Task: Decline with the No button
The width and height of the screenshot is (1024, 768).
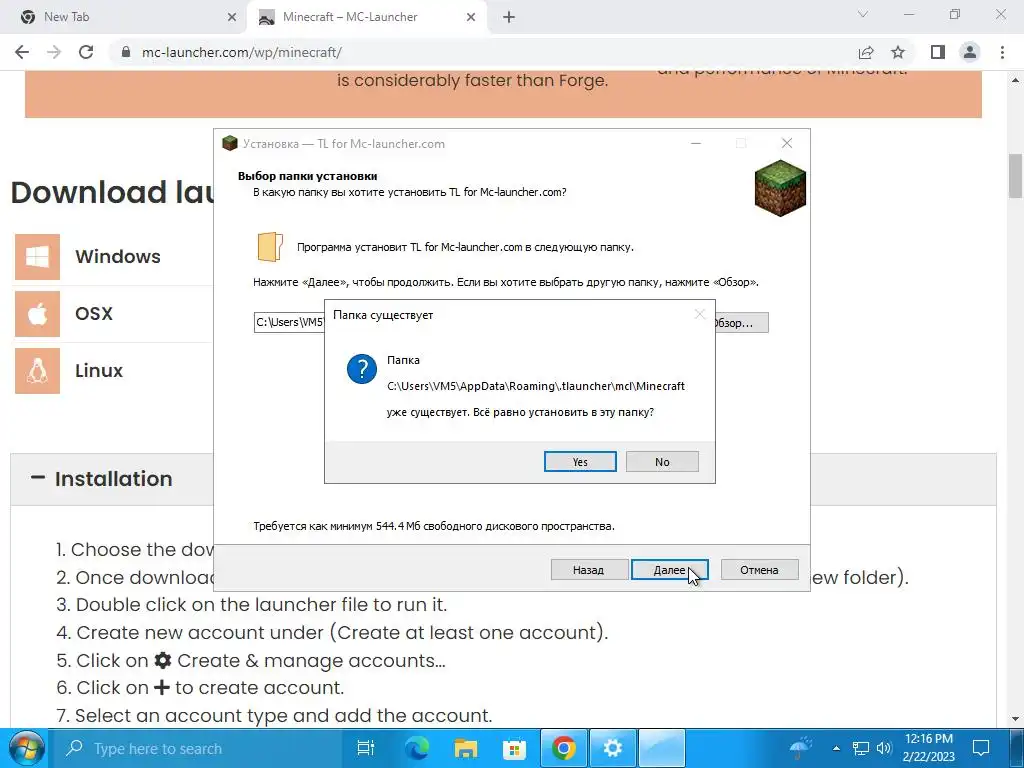Action: click(662, 462)
